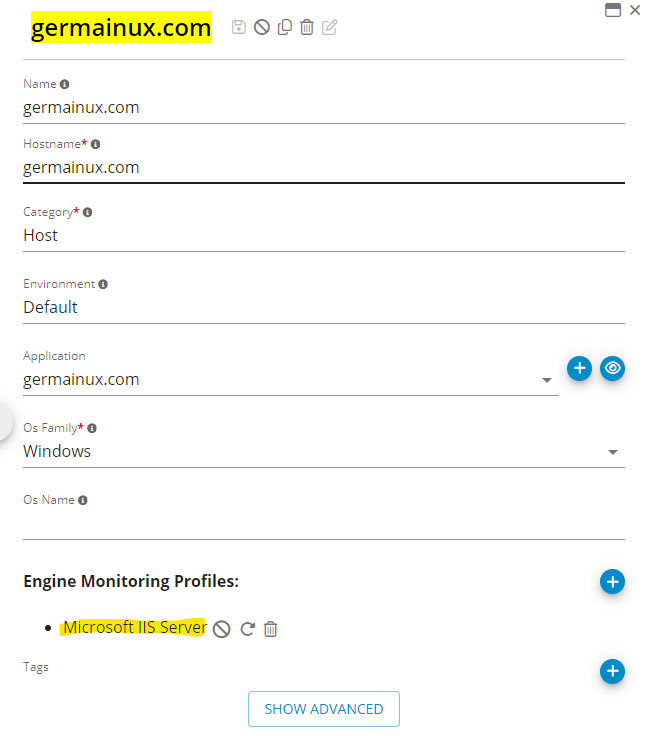Click the Microsoft IIS Server profile link
This screenshot has width=655, height=736.
point(135,628)
